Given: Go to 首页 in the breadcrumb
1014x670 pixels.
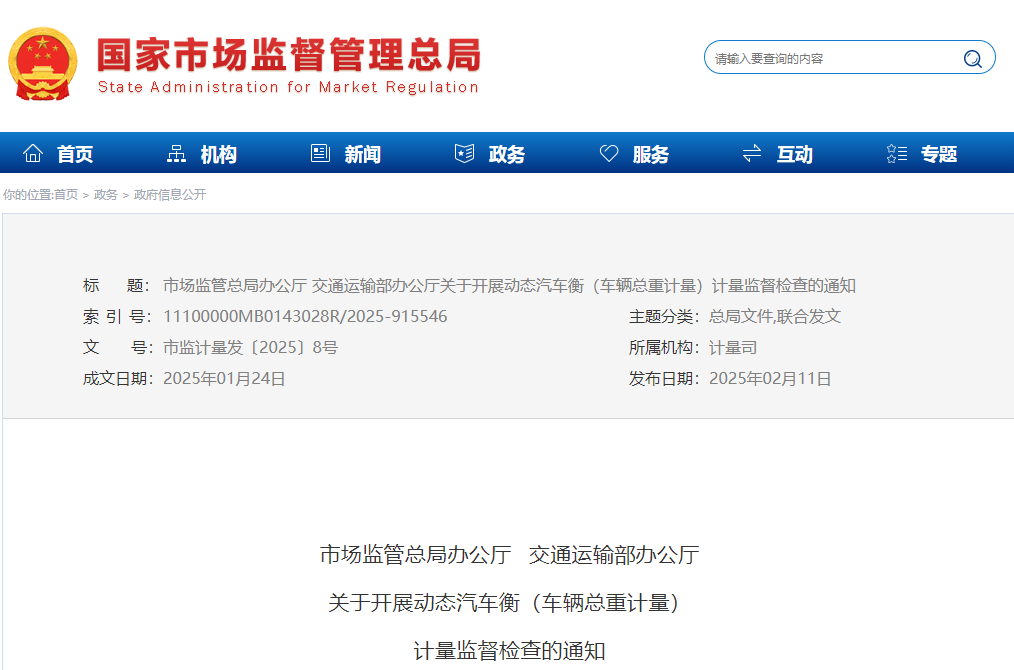Looking at the screenshot, I should click(x=65, y=195).
